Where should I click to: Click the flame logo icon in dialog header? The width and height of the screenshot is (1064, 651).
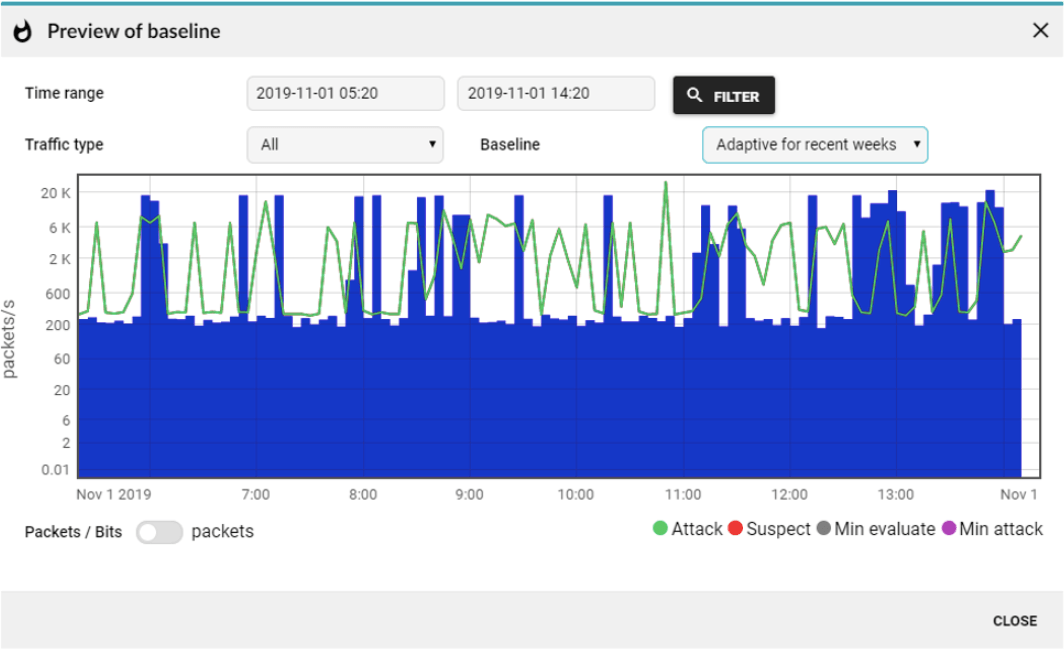[22, 32]
